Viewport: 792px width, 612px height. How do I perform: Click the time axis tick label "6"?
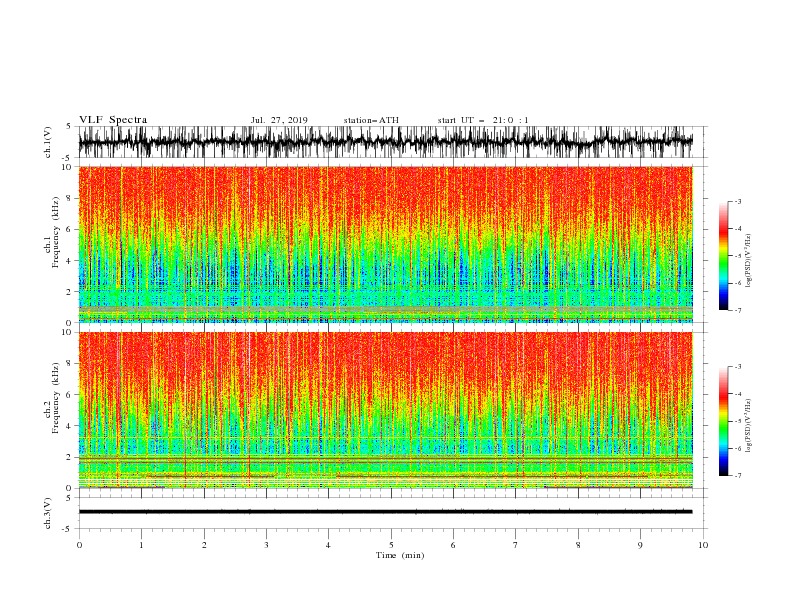453,545
